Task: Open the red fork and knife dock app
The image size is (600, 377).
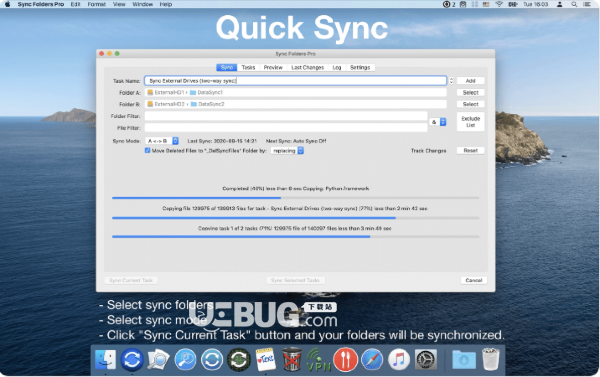Action: pyautogui.click(x=345, y=359)
